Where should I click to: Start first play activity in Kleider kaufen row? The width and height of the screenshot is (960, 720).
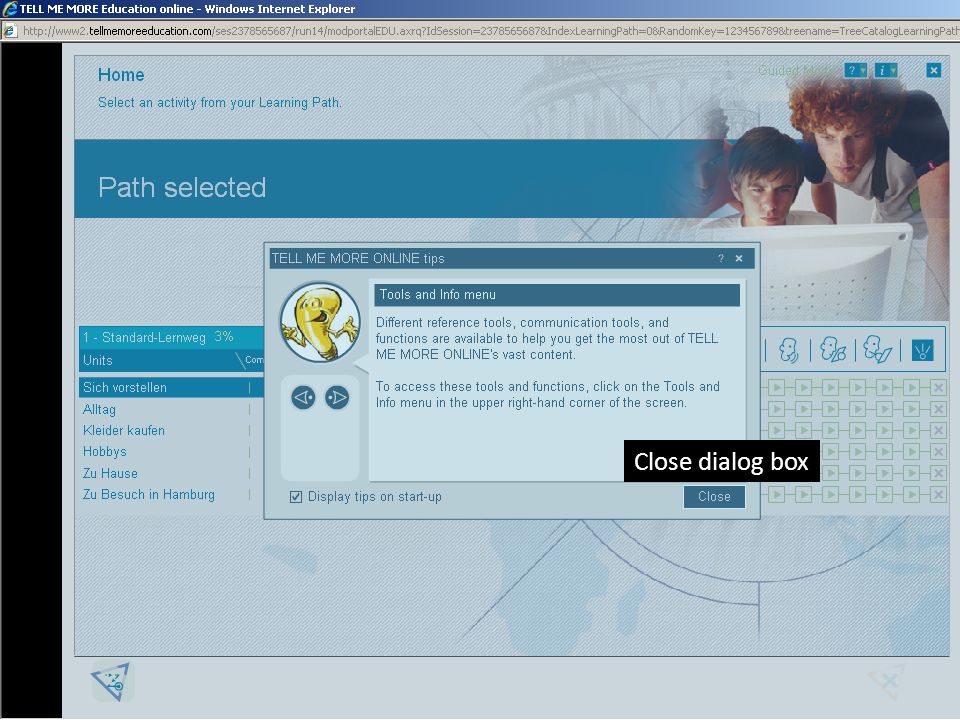[777, 430]
